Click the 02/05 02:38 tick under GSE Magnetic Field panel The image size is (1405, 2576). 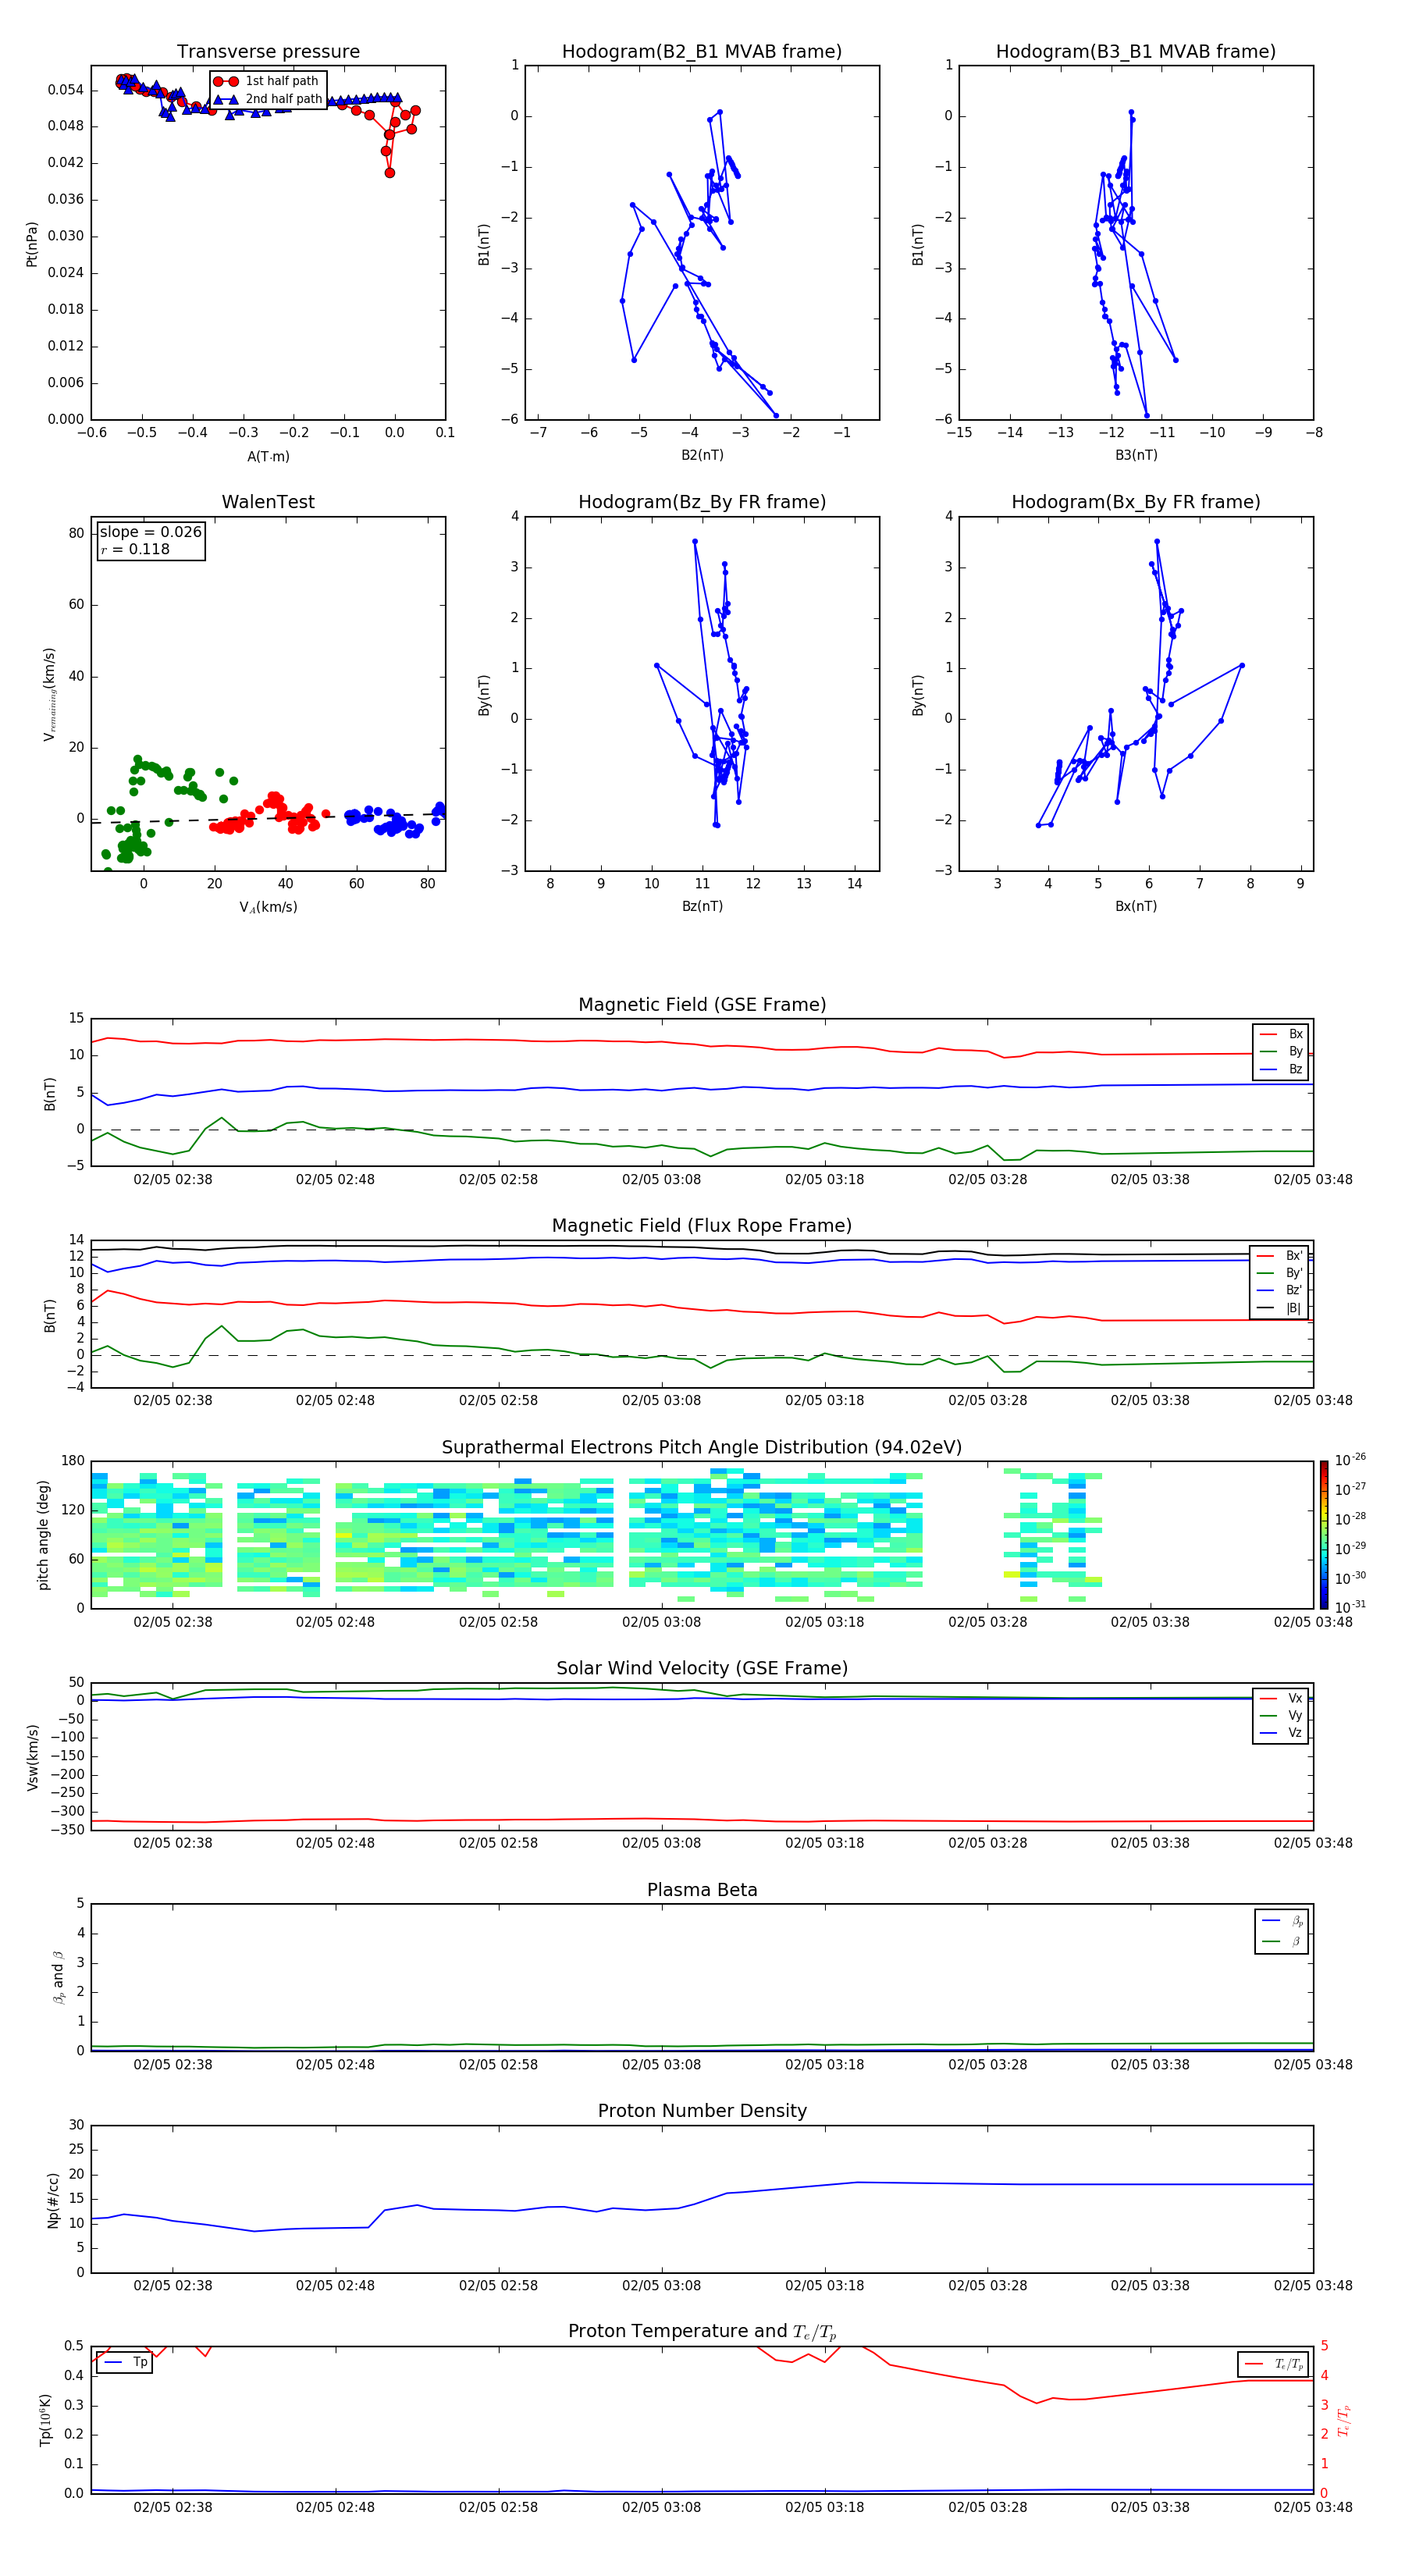(x=172, y=1179)
